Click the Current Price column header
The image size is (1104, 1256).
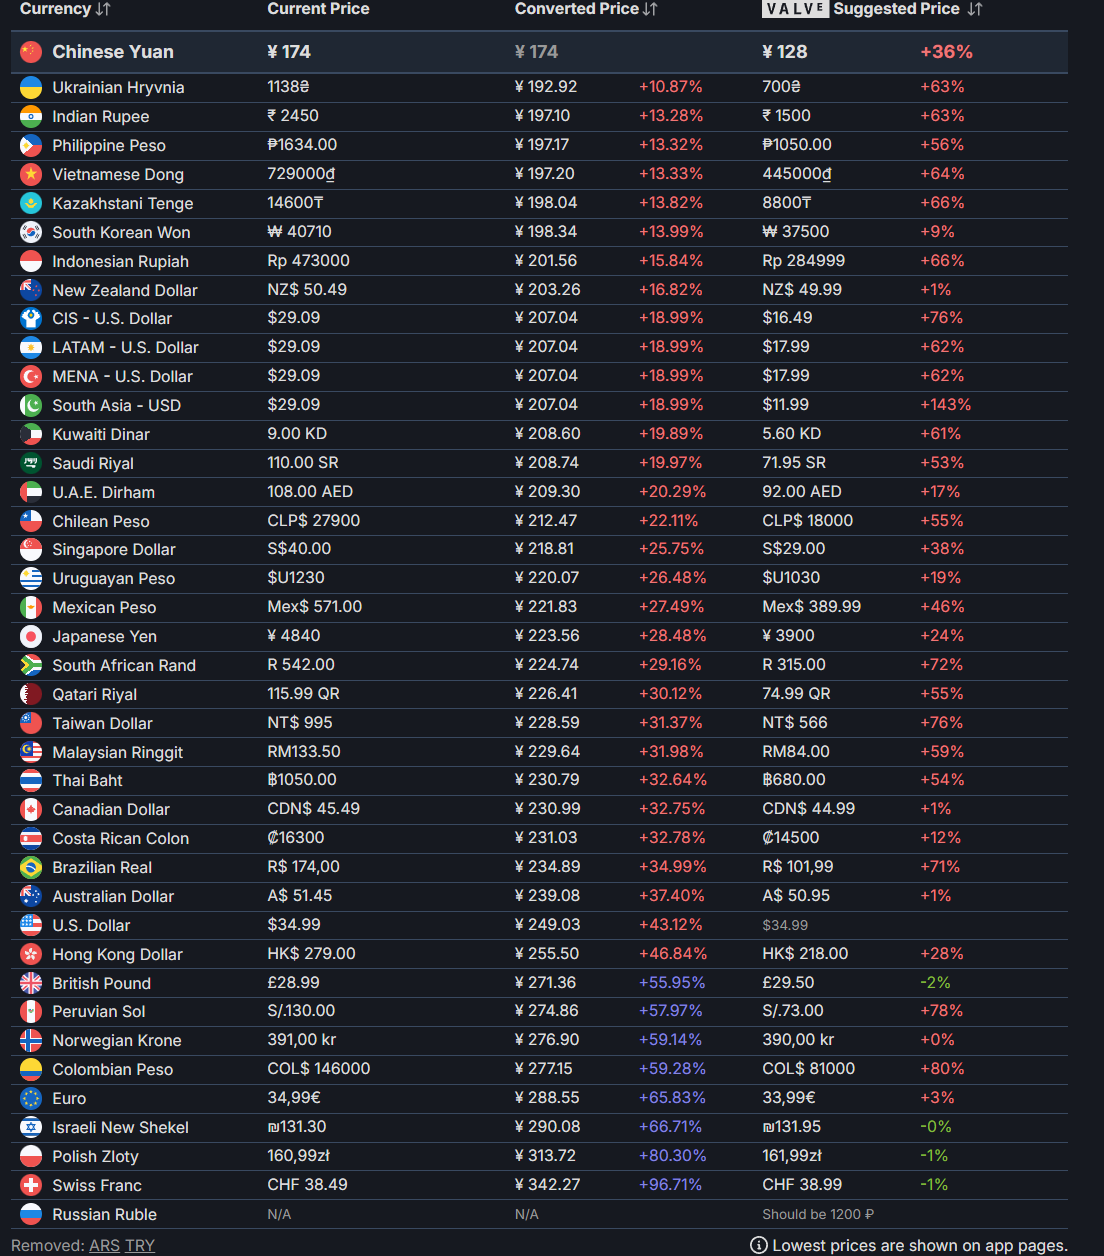[318, 9]
